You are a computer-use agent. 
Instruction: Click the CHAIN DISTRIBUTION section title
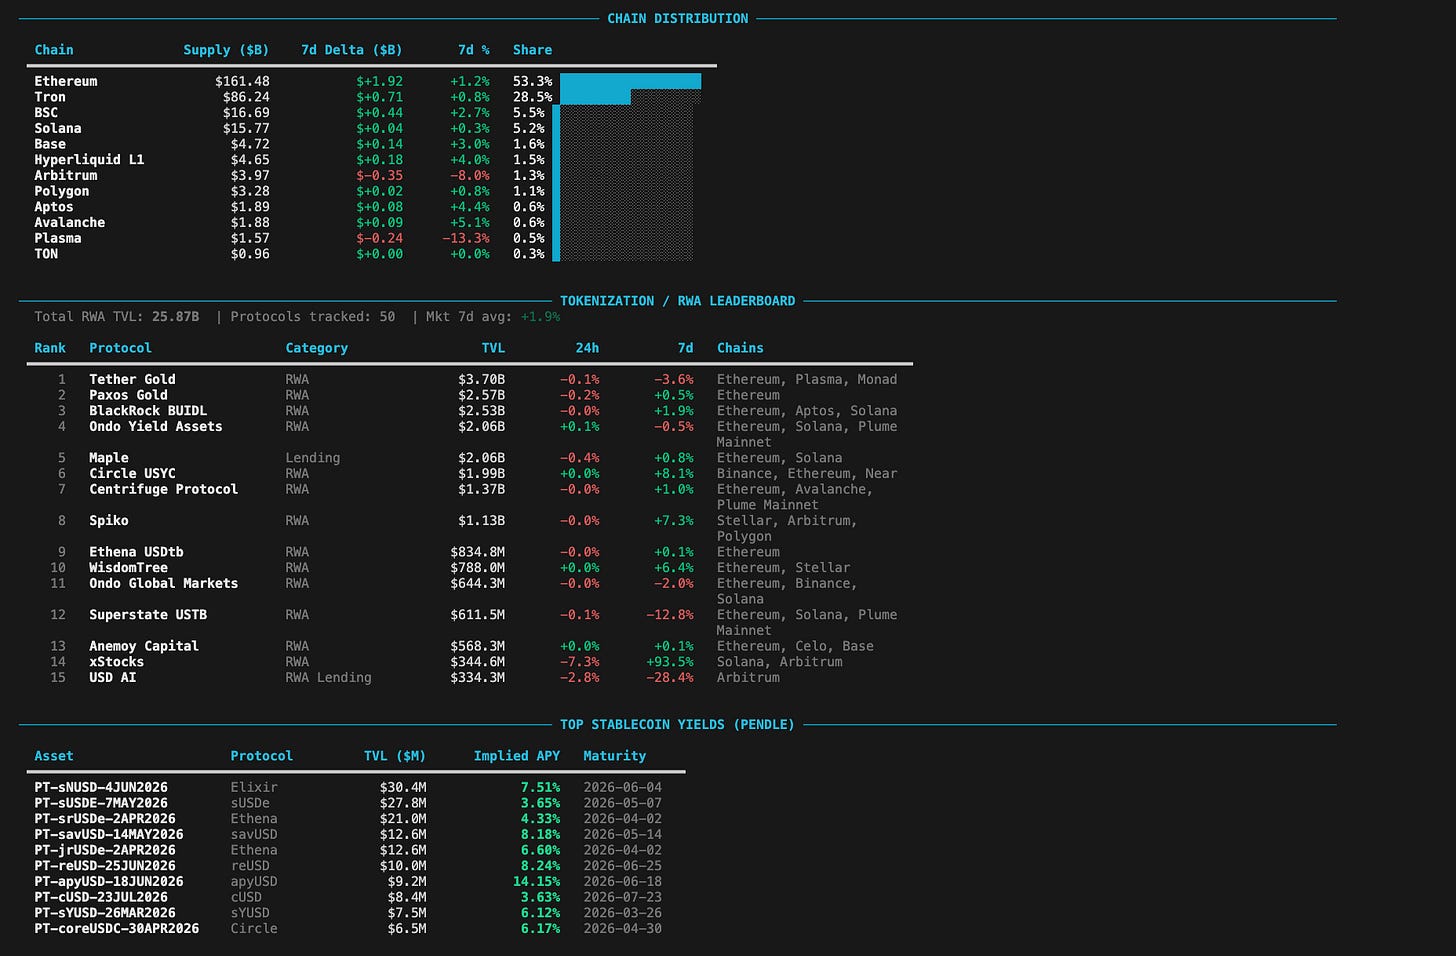[x=677, y=18]
